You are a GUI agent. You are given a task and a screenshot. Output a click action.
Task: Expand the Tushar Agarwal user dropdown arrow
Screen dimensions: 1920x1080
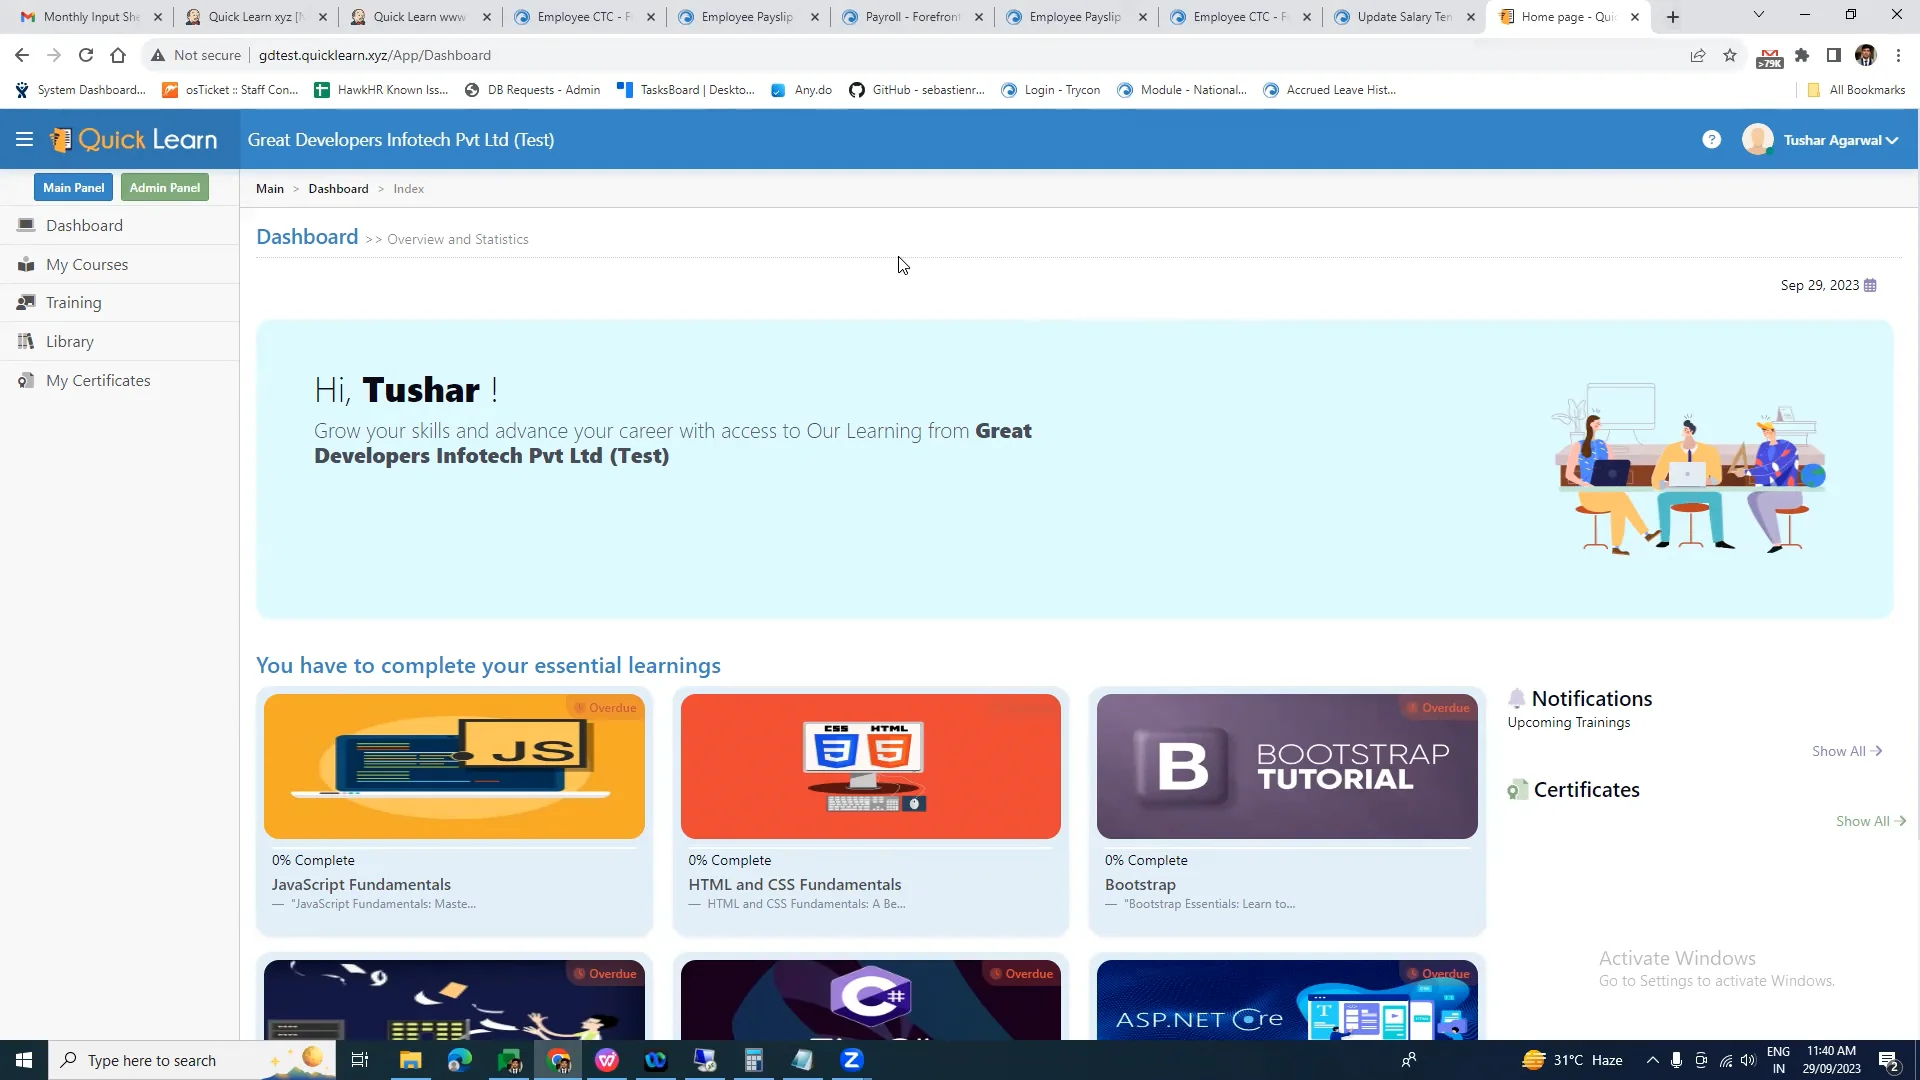pos(1892,141)
